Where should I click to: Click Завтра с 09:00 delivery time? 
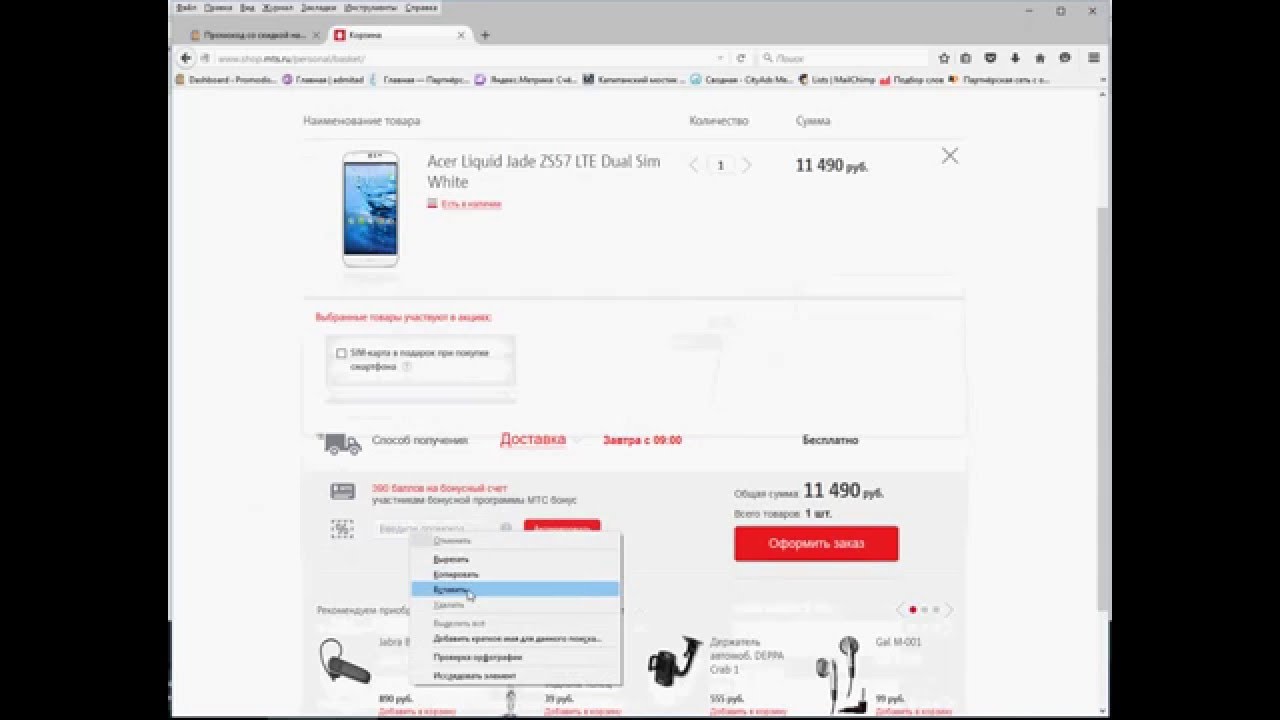(642, 440)
